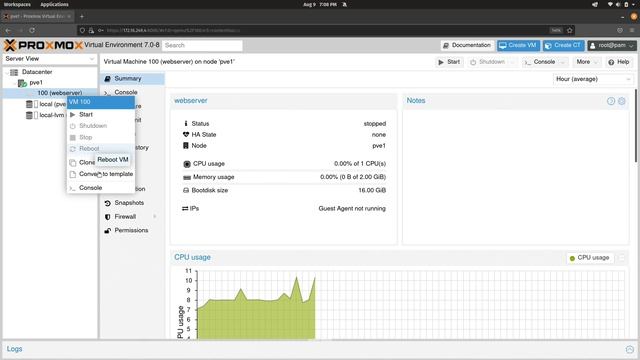
Task: Click the Console prompt icon in context menu
Action: click(x=73, y=188)
